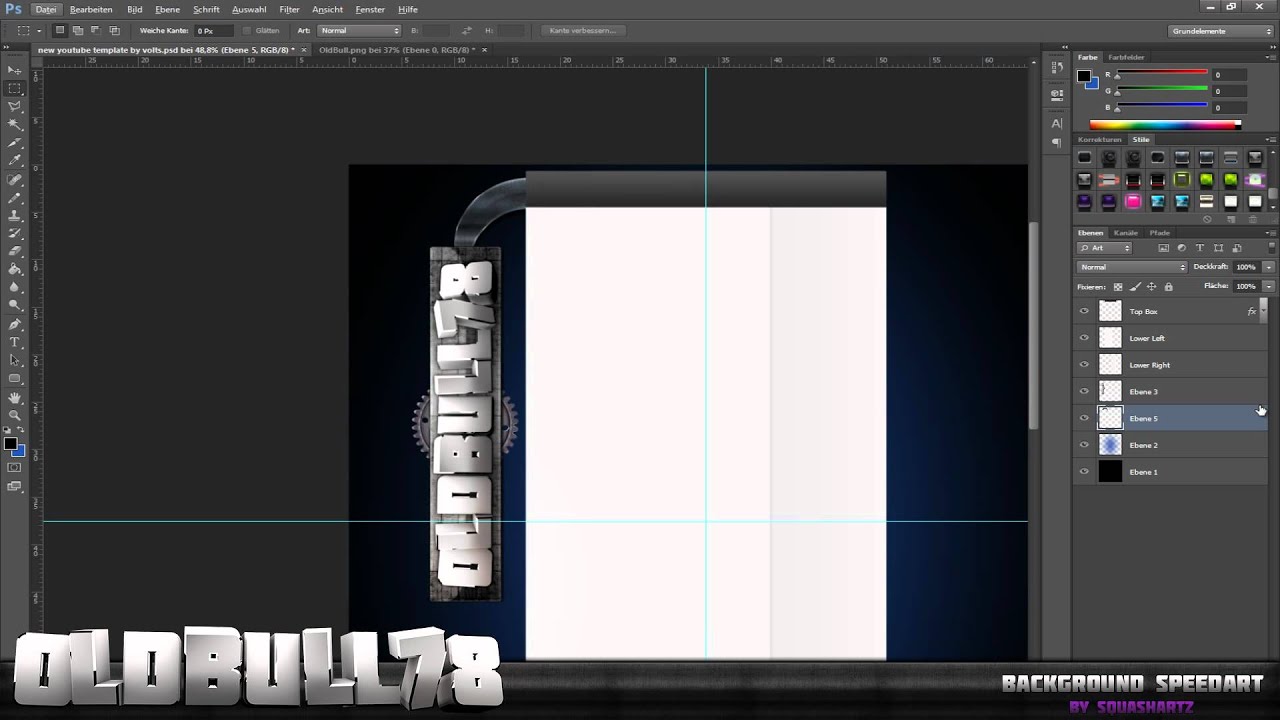Open the Art selection style dropdown
Viewport: 1280px width, 720px height.
tap(360, 31)
